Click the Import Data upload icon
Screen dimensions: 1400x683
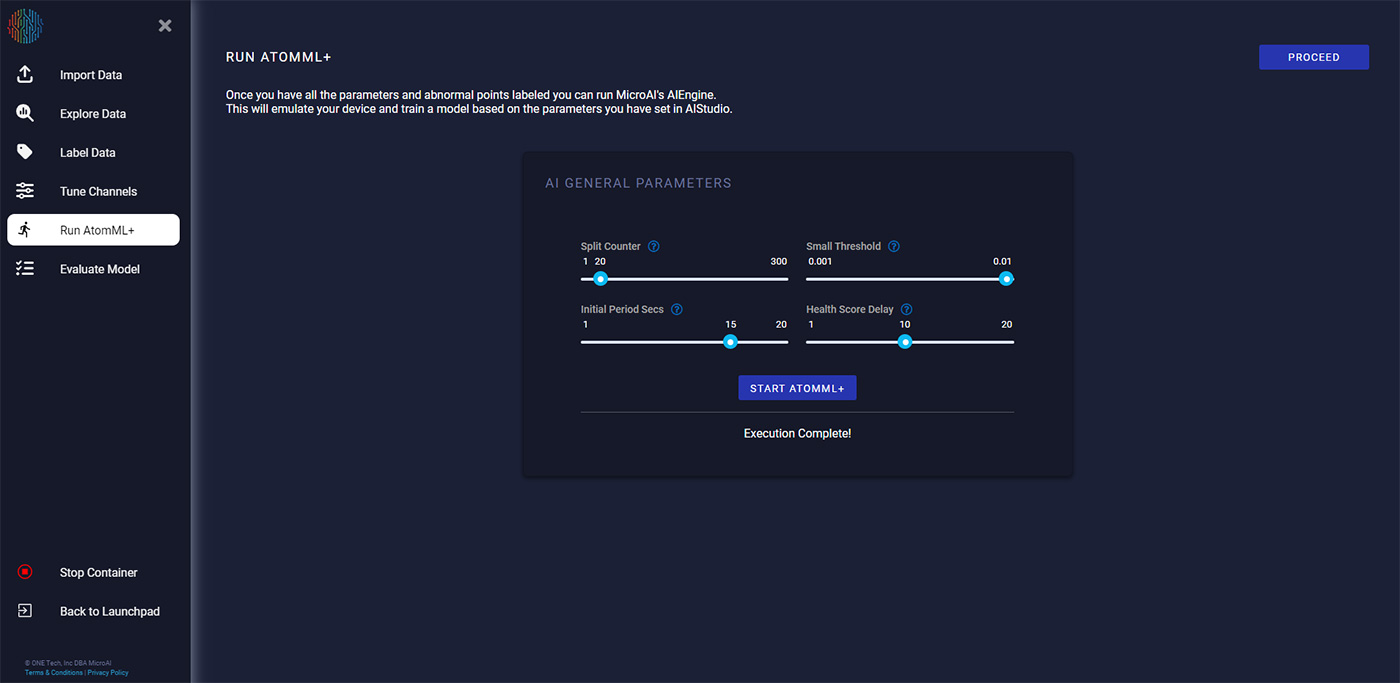(25, 75)
